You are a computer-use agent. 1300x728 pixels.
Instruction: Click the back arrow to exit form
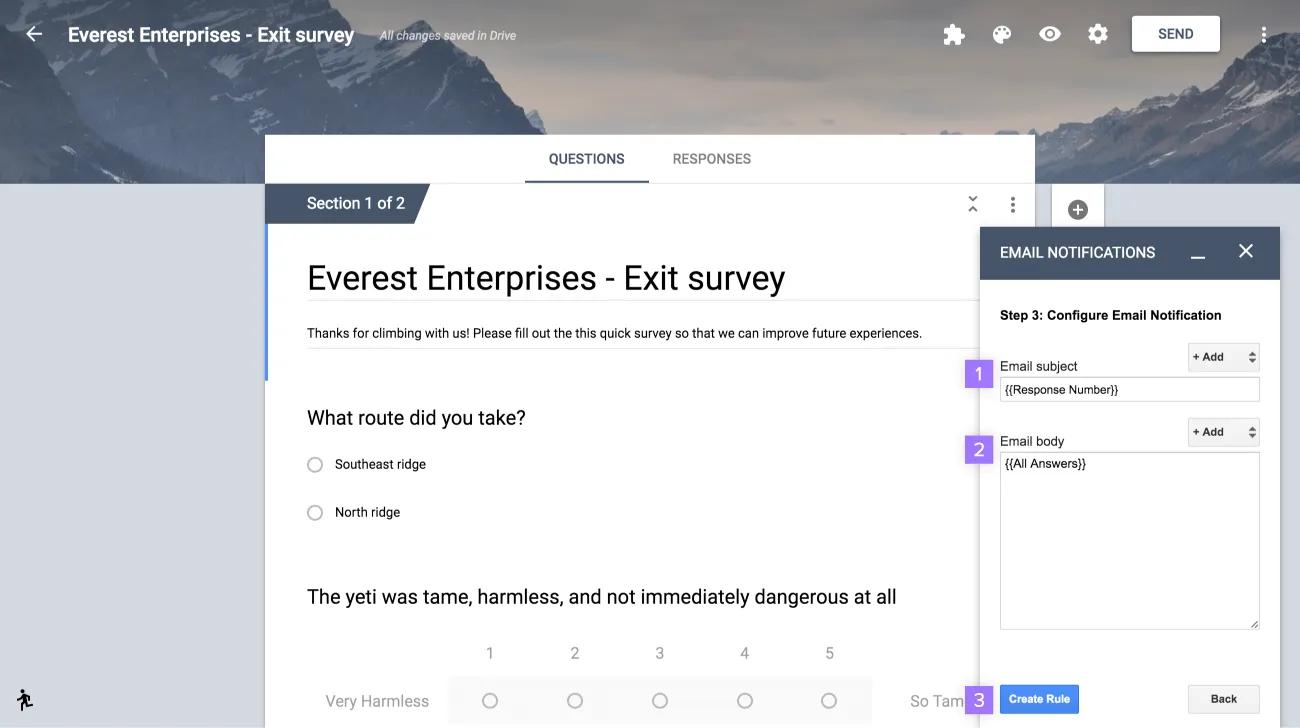(34, 34)
